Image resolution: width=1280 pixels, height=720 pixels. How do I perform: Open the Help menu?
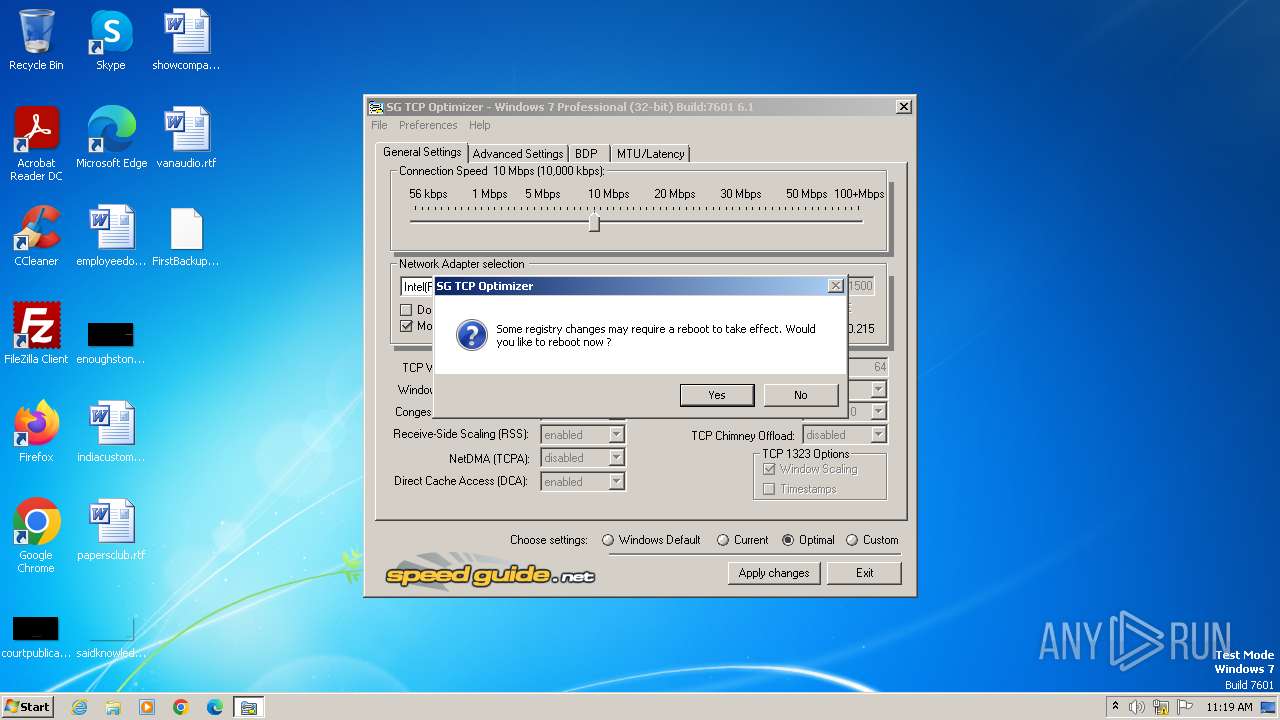[x=480, y=125]
